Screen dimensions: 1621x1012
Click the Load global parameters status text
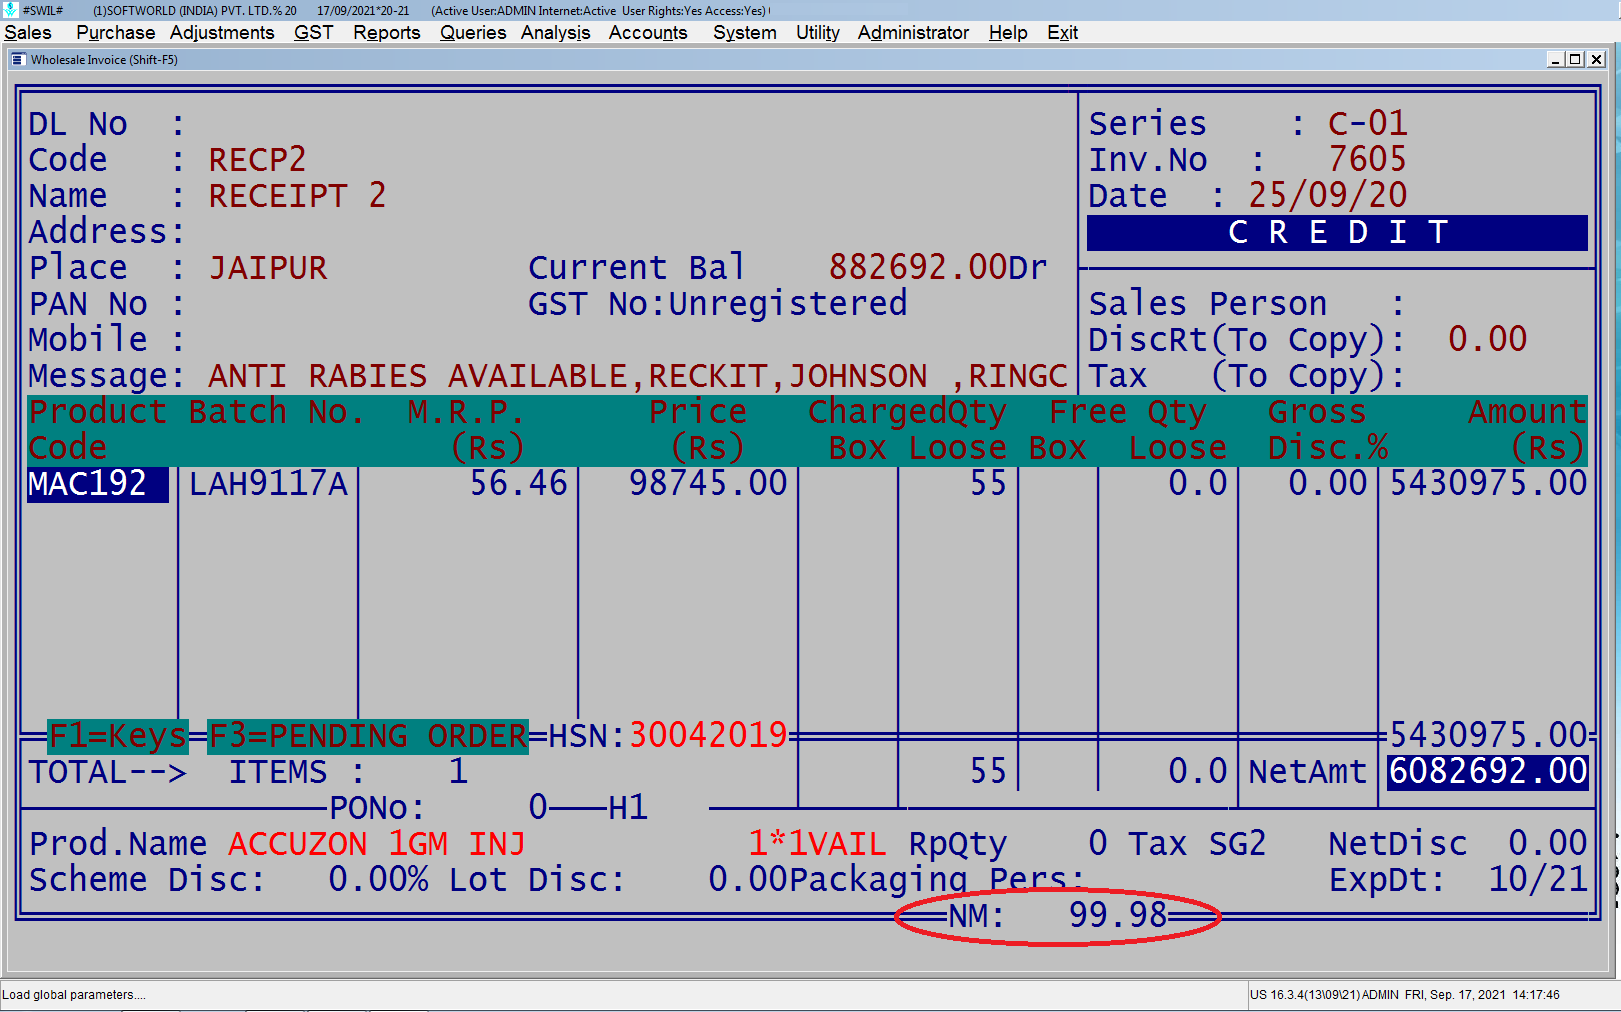pyautogui.click(x=73, y=995)
